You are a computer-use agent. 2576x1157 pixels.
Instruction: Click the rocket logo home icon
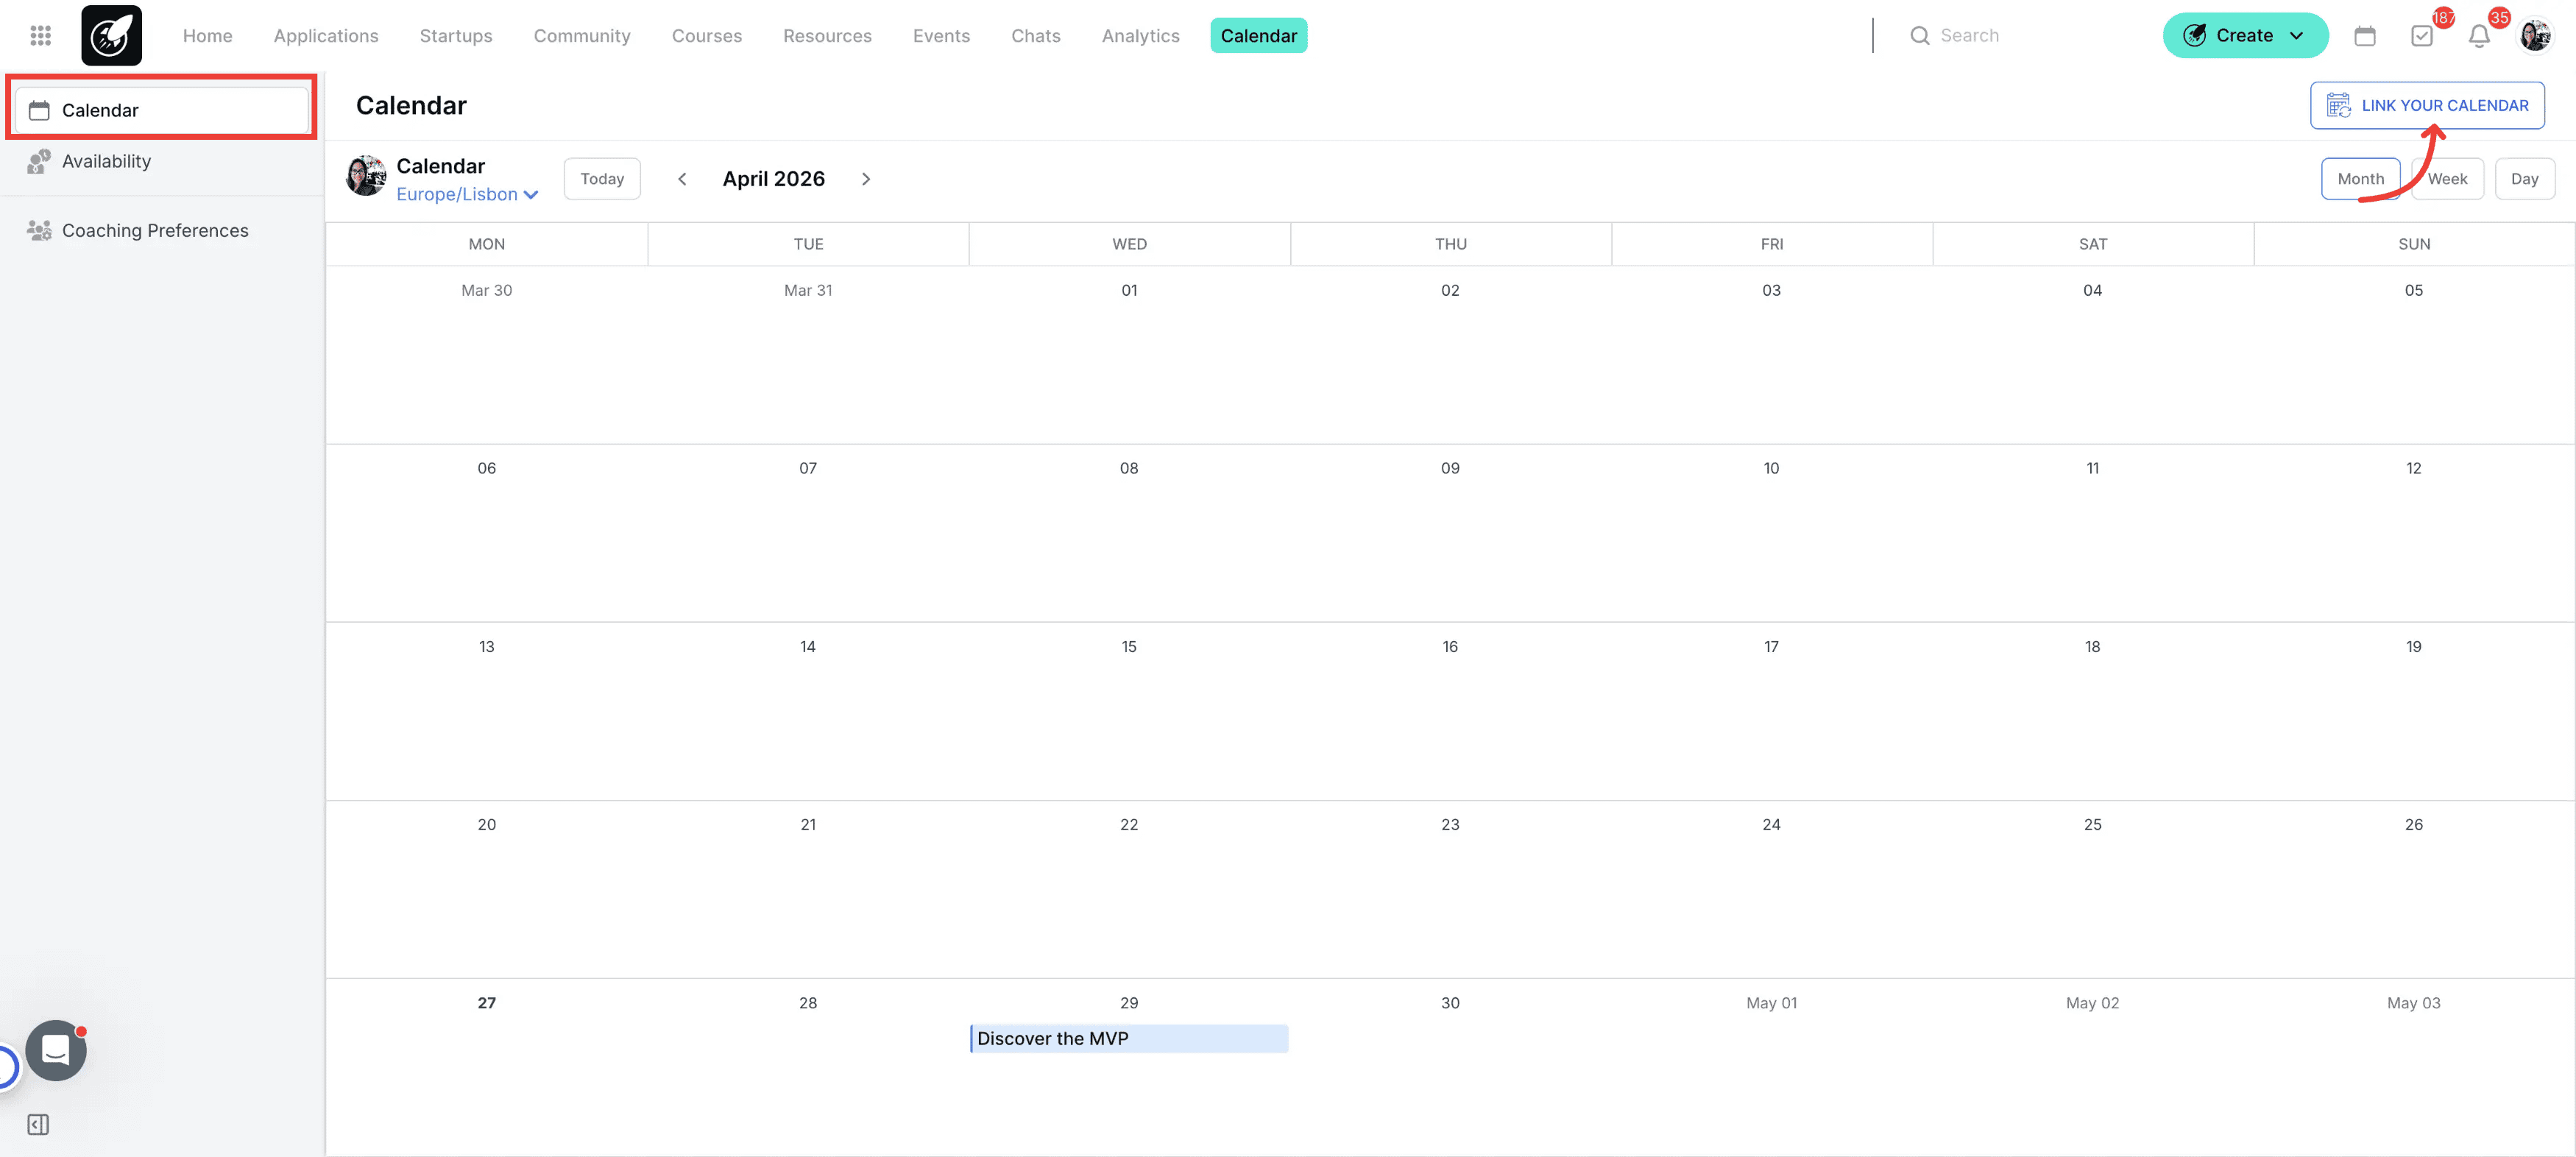tap(111, 36)
